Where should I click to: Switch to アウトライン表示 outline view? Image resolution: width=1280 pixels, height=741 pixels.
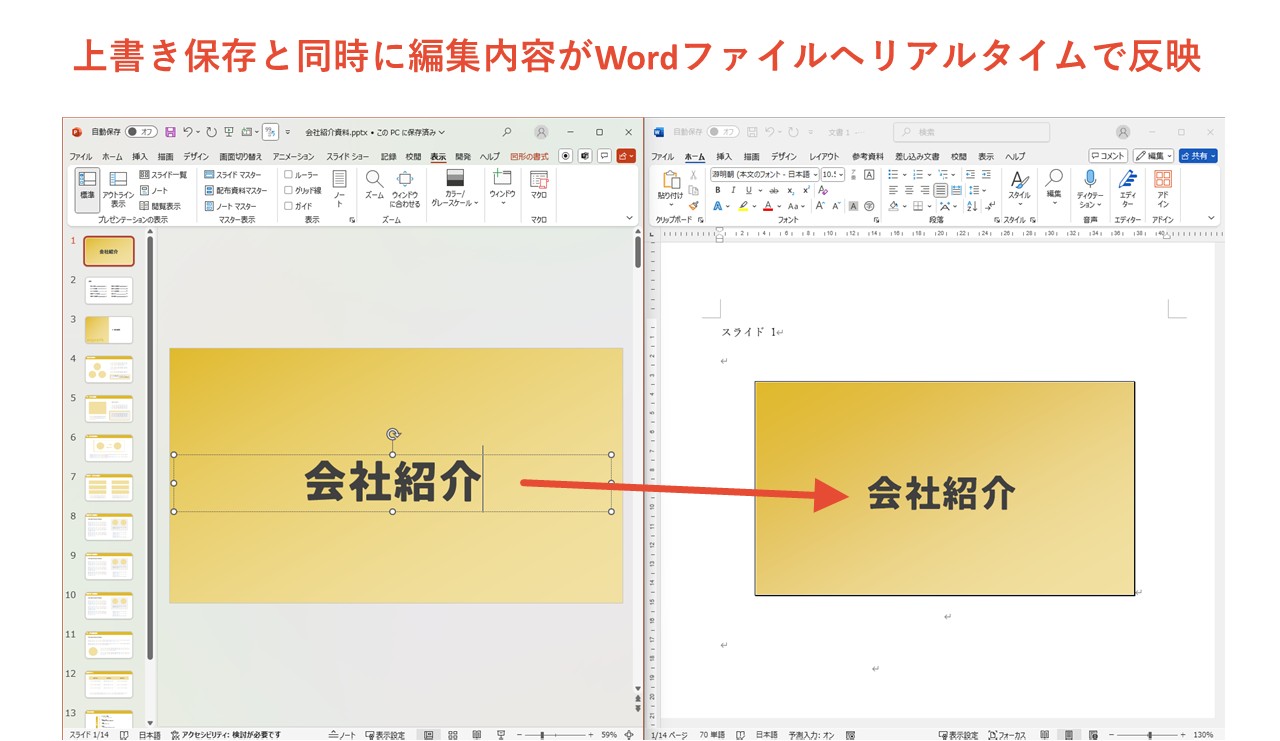coord(118,189)
